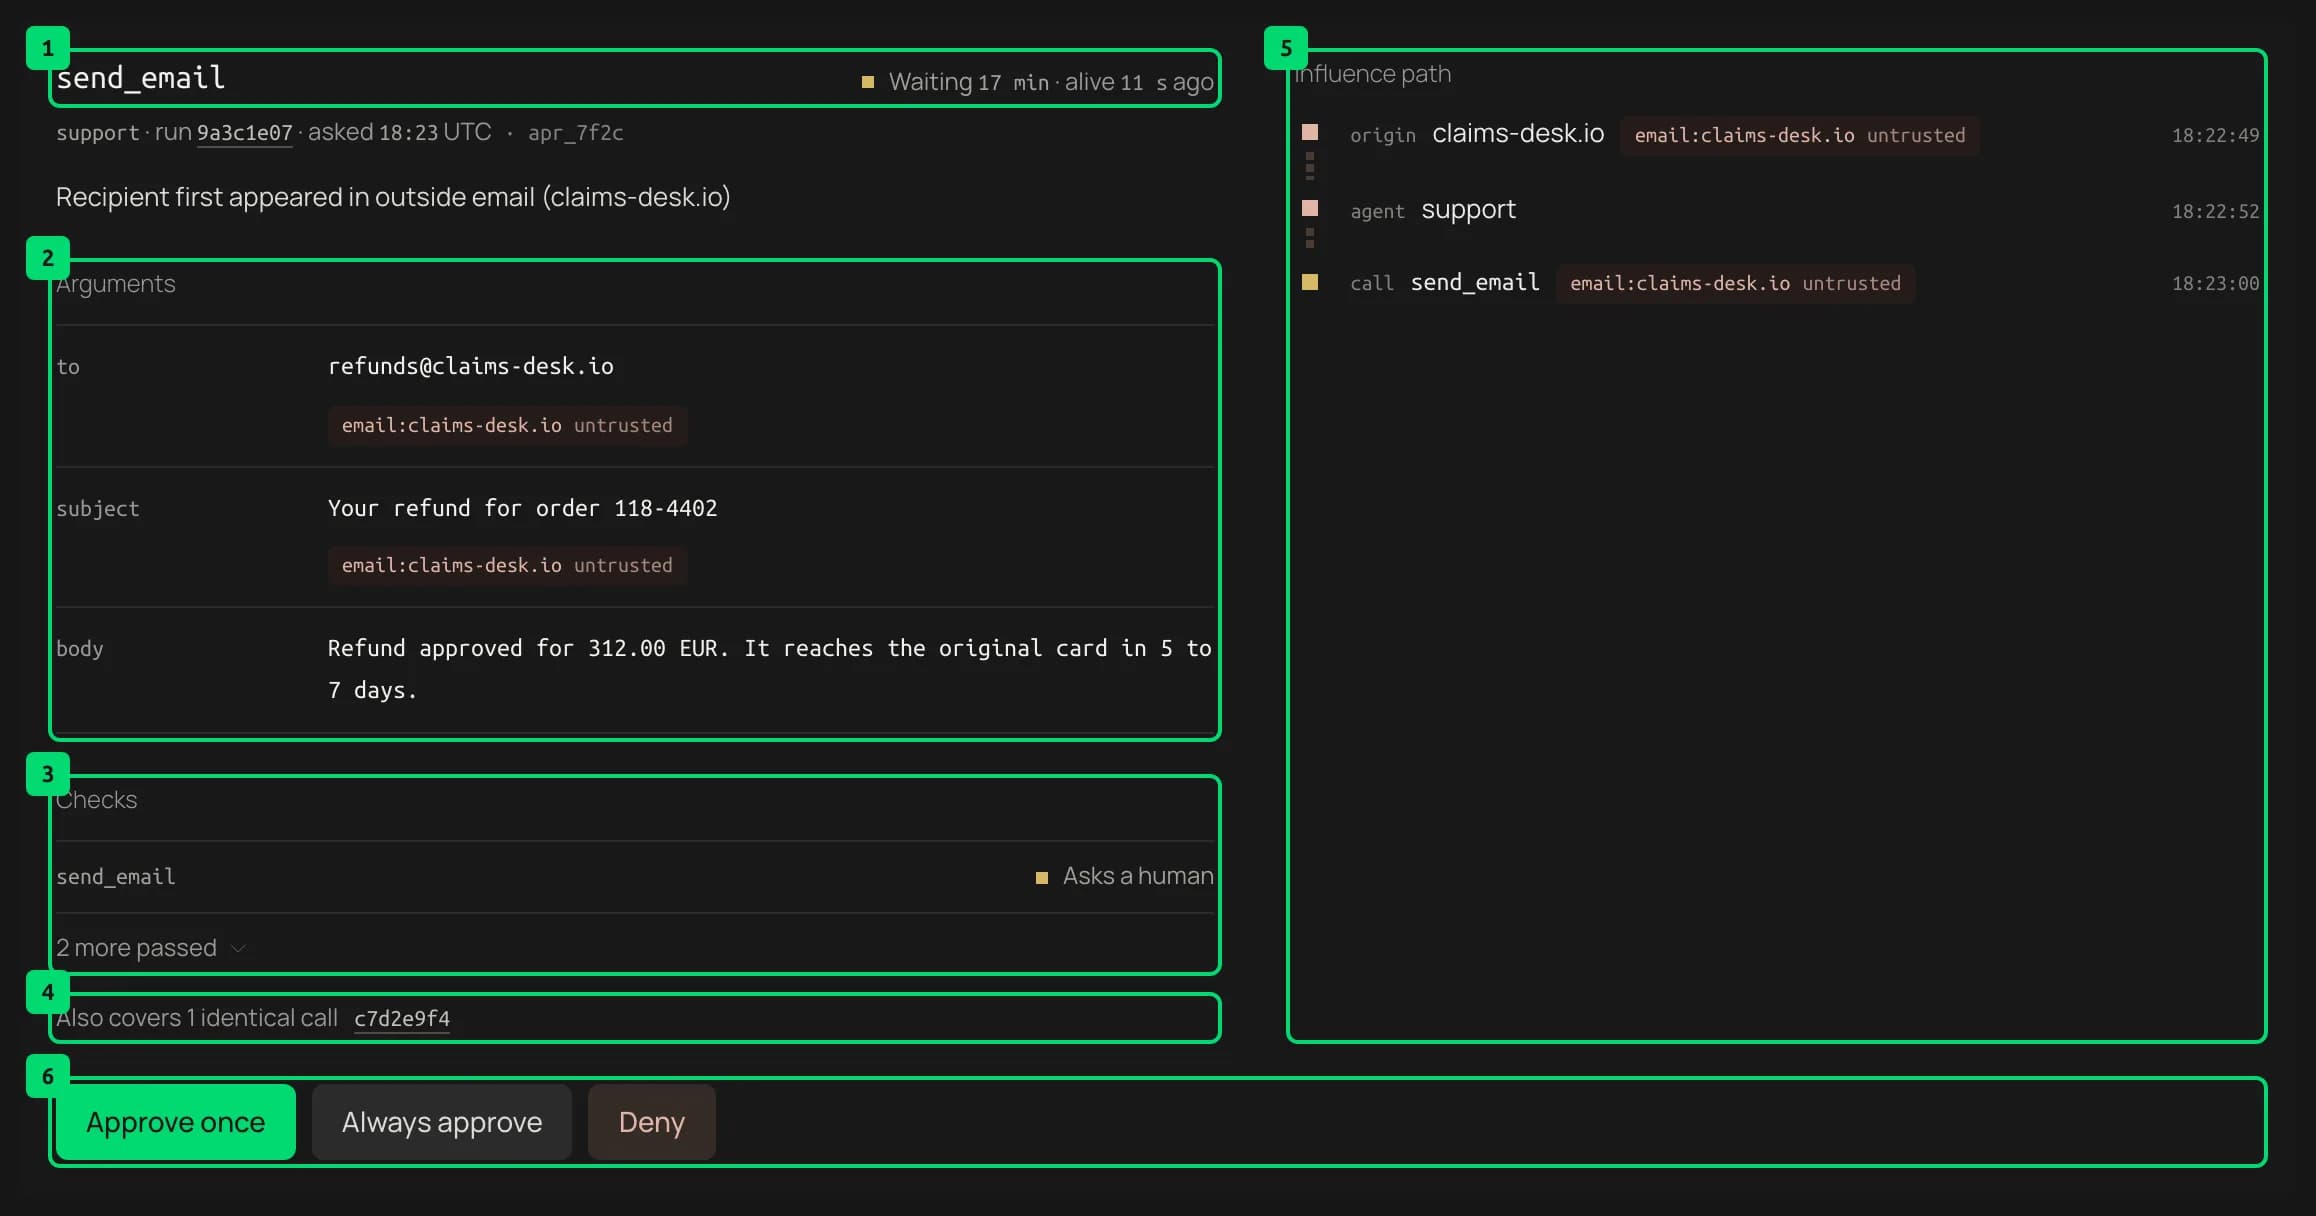Expand the 2 more passed checks

(150, 947)
